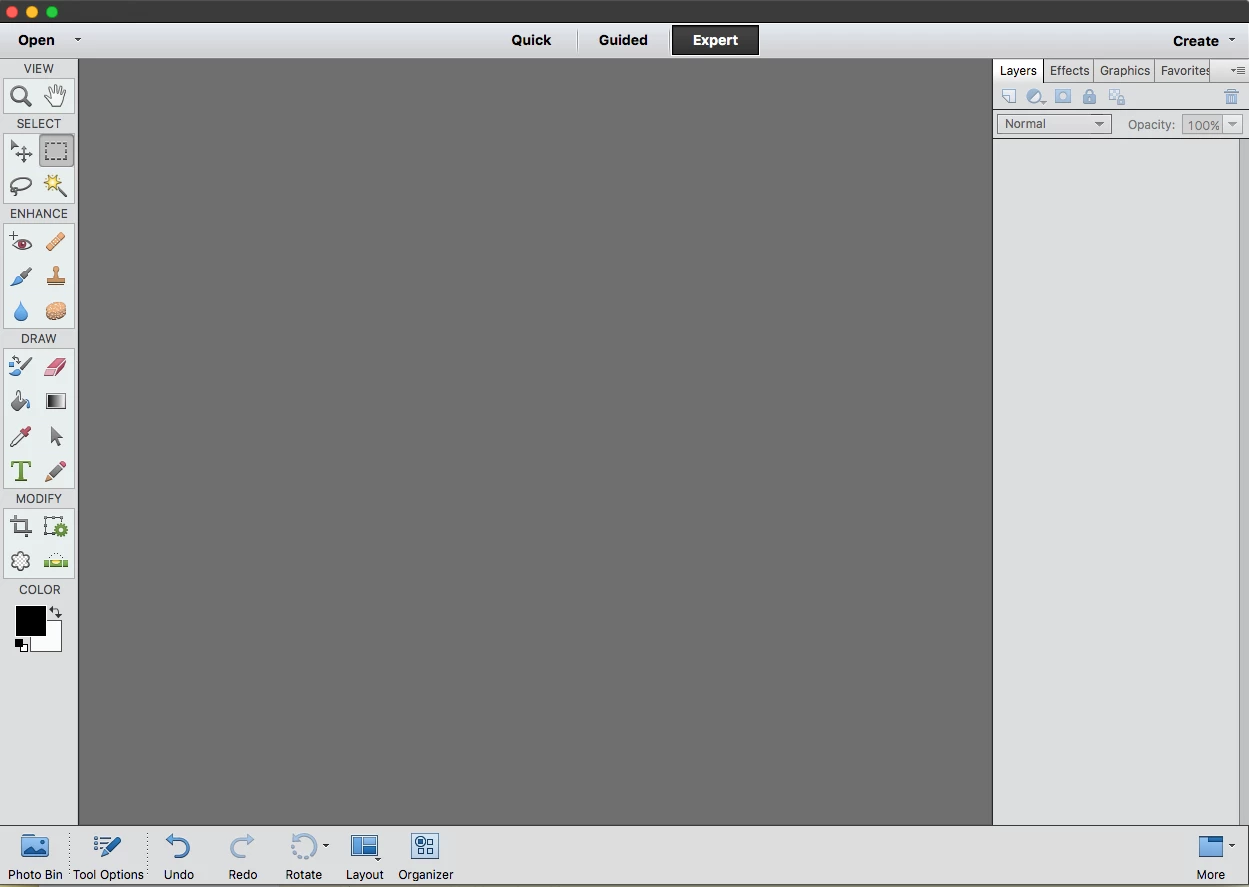
Task: Add a layer mask icon
Action: coord(1063,97)
